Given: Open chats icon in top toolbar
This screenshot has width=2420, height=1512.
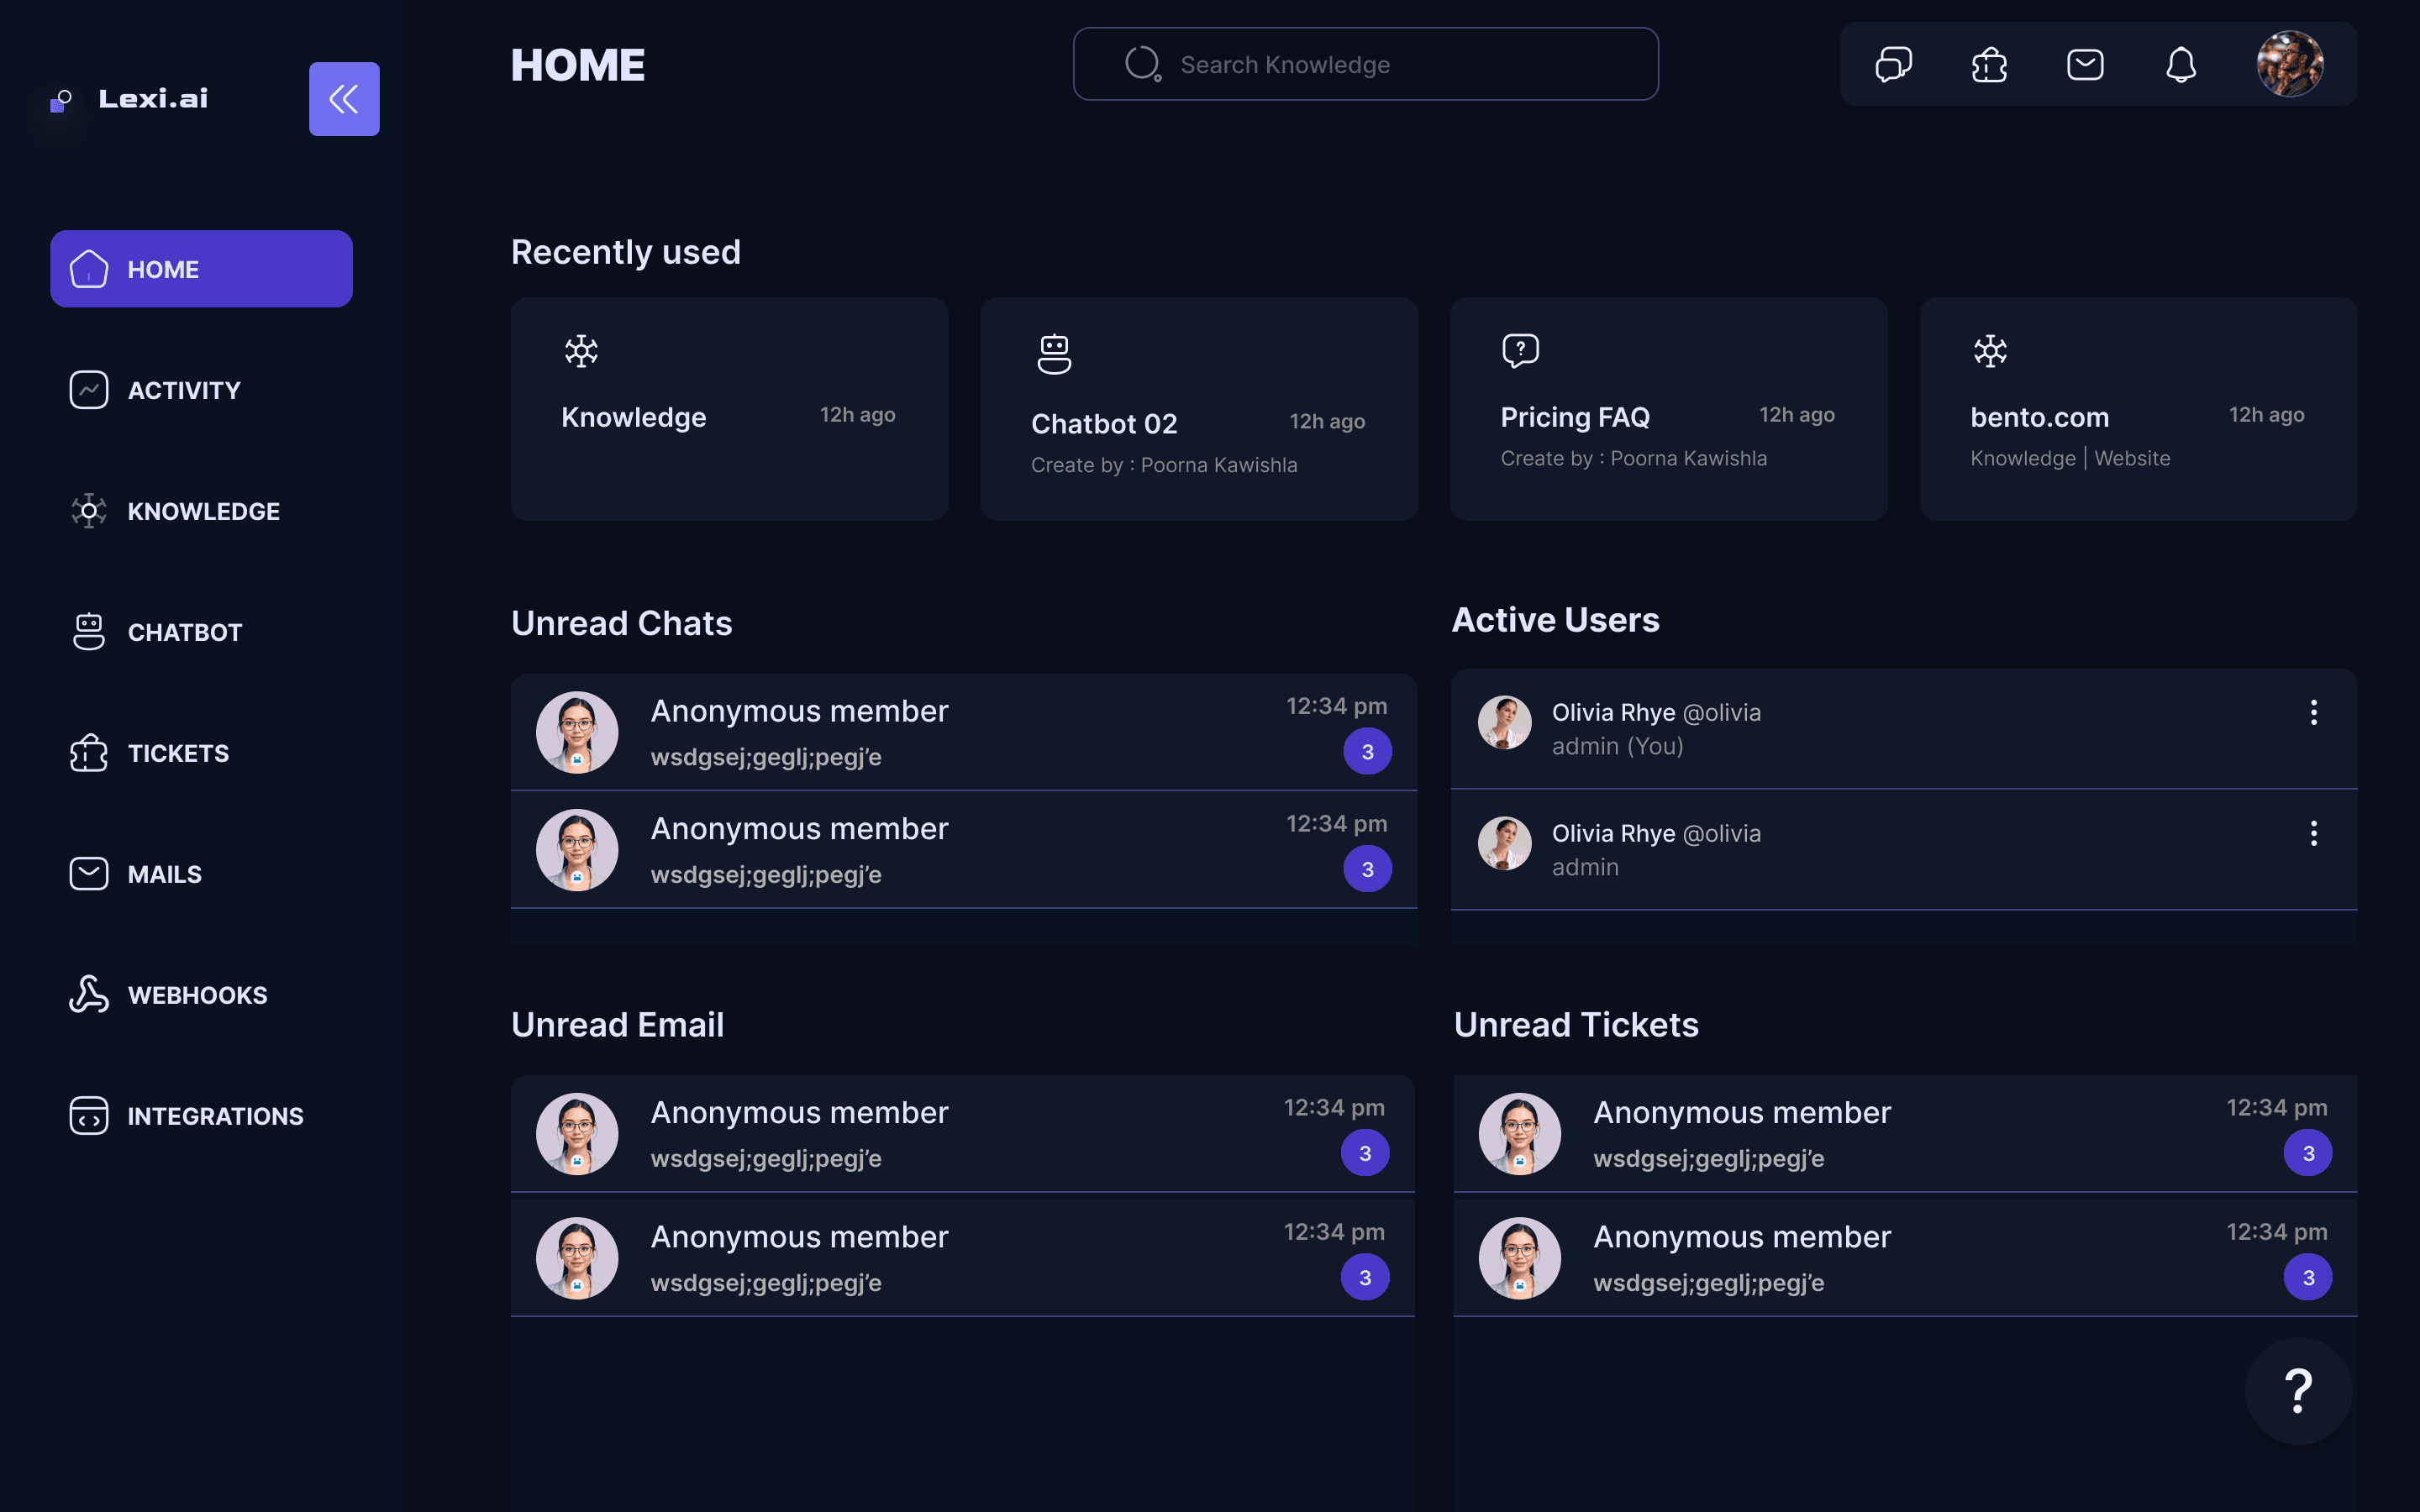Looking at the screenshot, I should [x=1893, y=65].
